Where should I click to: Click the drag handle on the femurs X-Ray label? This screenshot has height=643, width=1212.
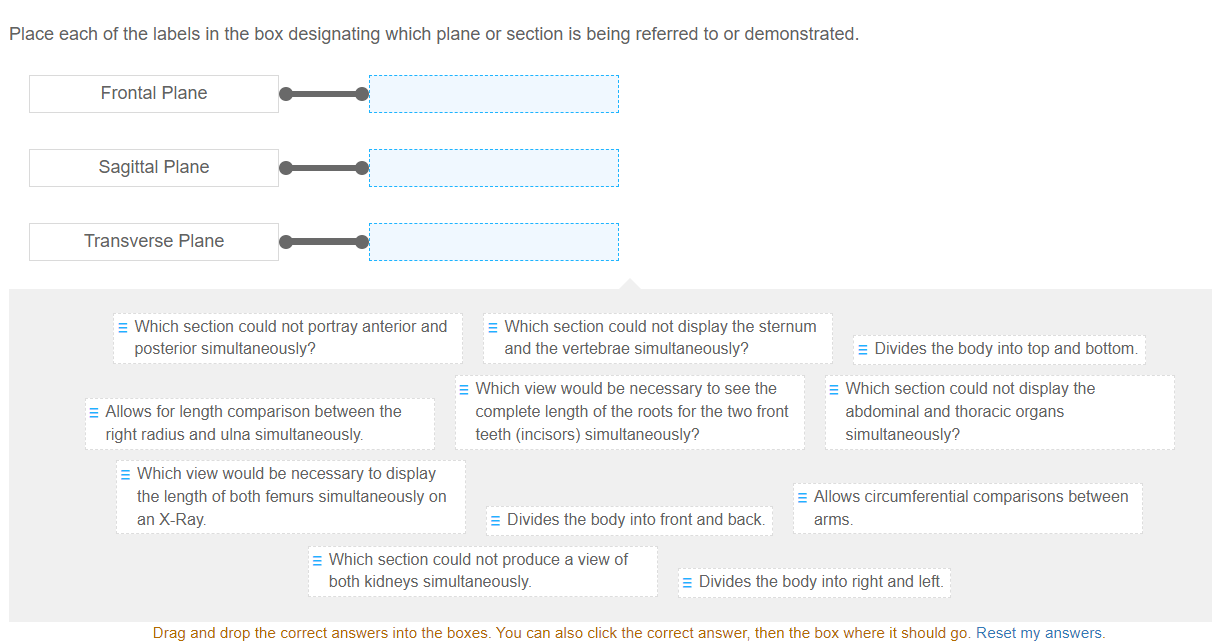coord(125,473)
